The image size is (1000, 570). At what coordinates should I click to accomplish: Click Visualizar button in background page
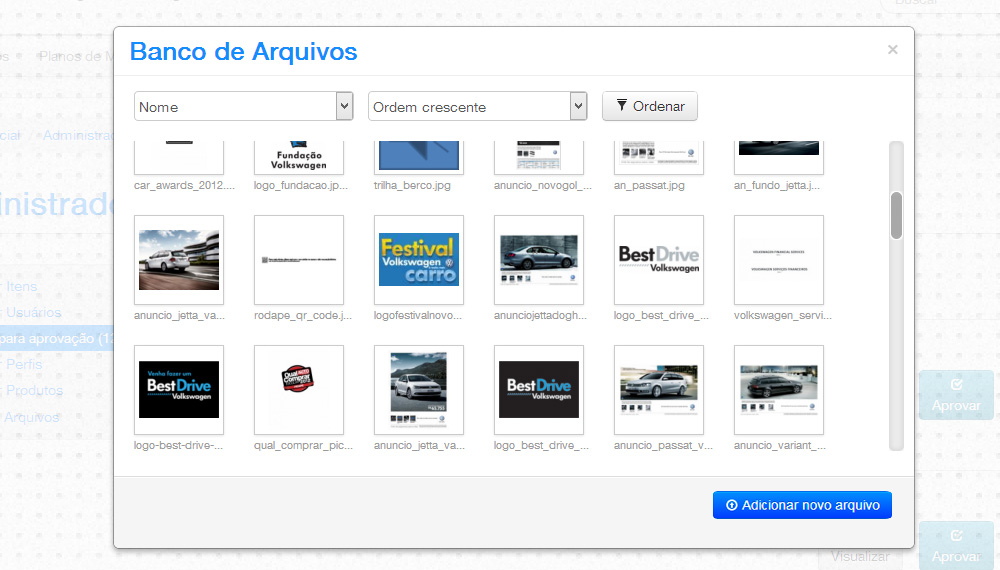tap(860, 557)
